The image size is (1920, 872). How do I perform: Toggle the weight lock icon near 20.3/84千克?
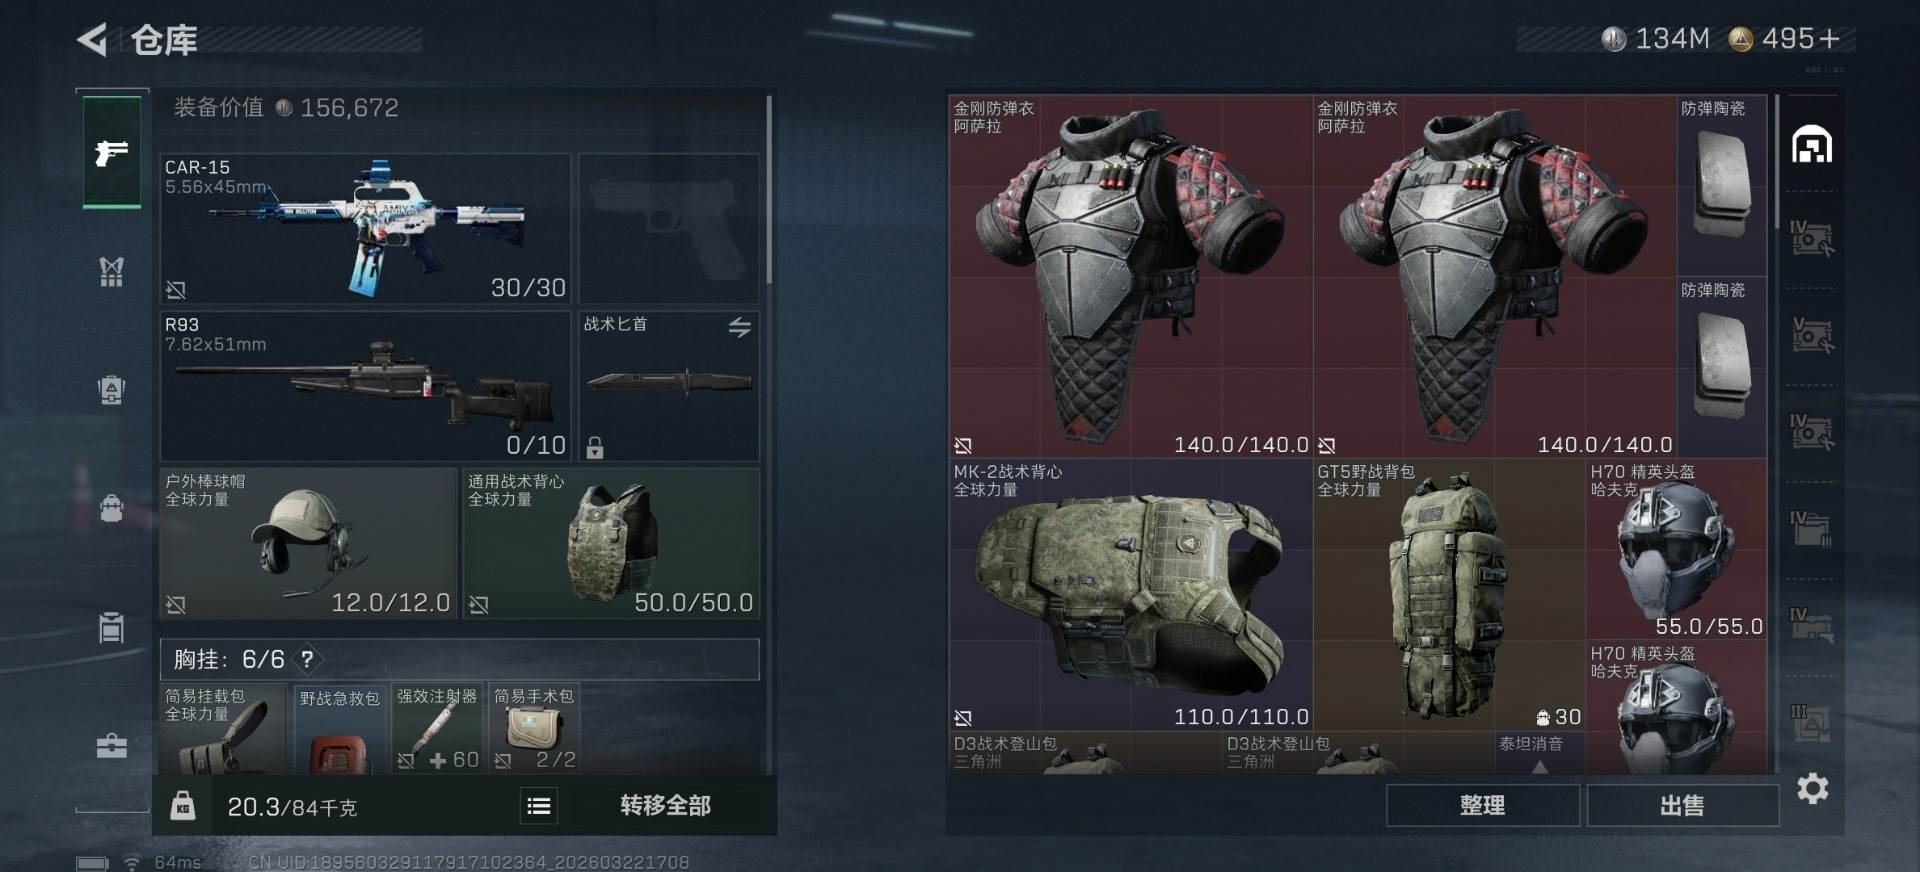pos(182,806)
